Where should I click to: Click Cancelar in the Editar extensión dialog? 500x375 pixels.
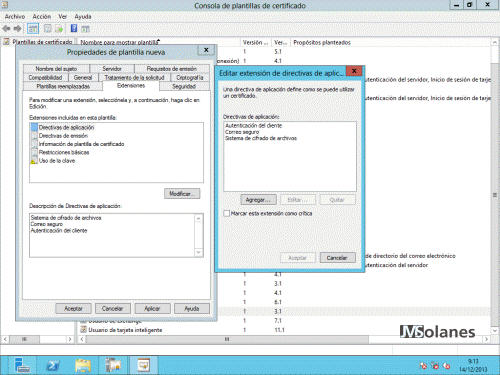click(x=337, y=258)
